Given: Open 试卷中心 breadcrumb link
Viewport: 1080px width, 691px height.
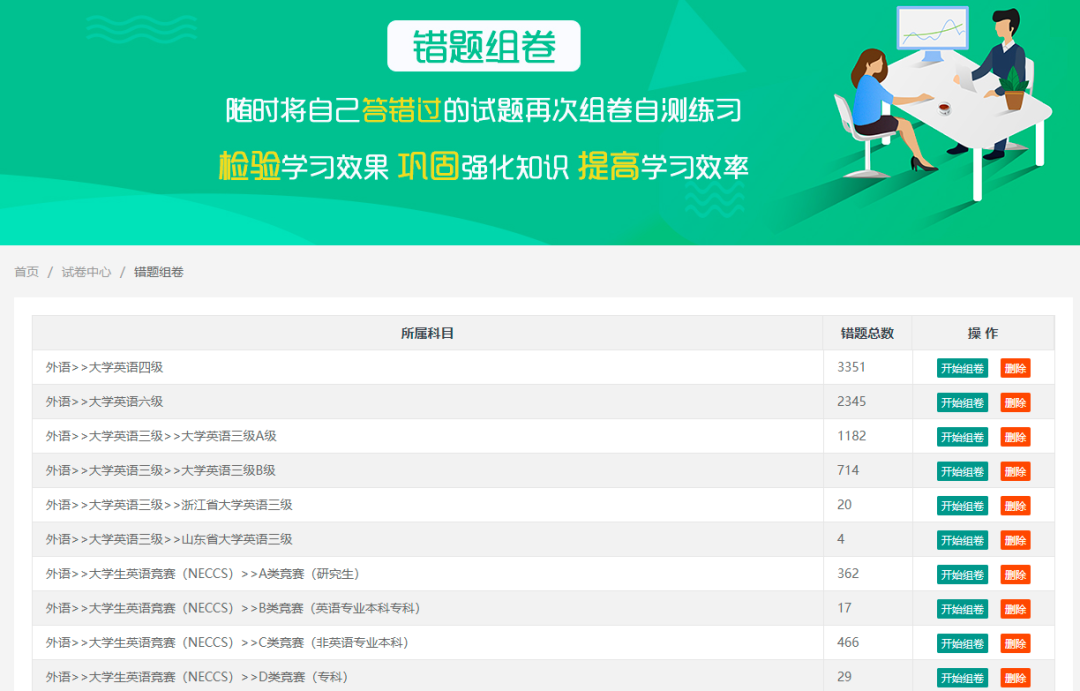Looking at the screenshot, I should coord(86,272).
